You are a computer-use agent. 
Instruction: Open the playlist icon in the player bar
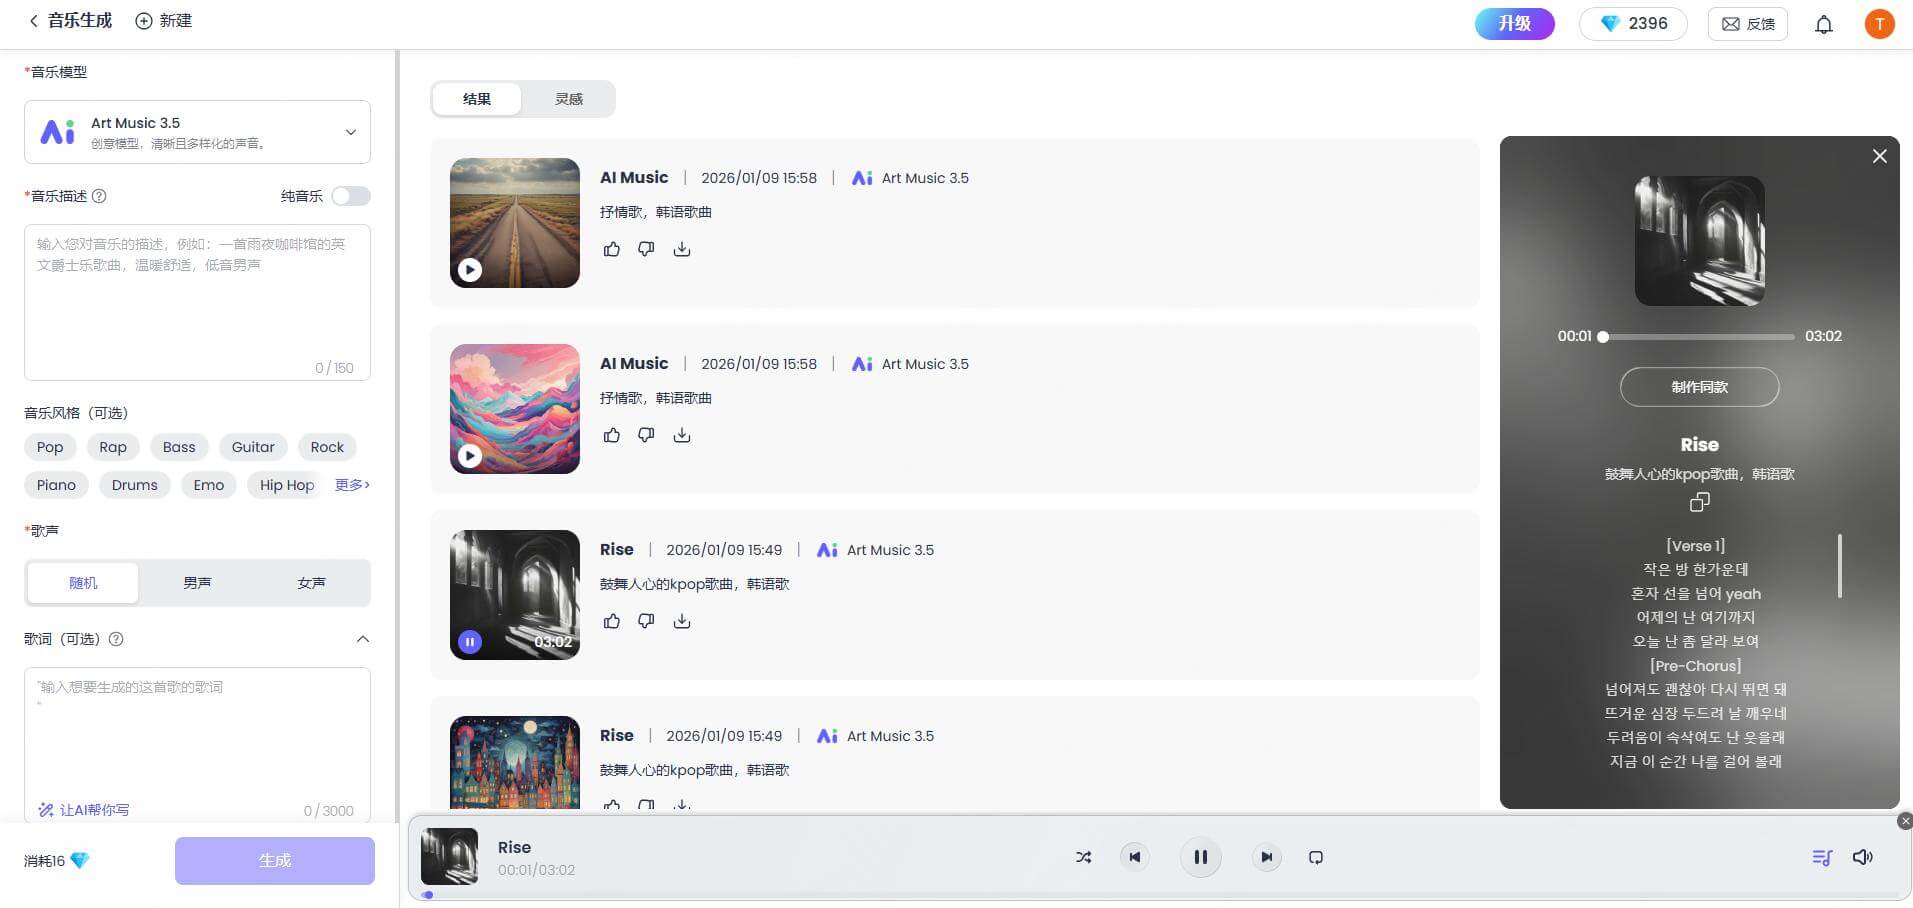click(x=1822, y=857)
